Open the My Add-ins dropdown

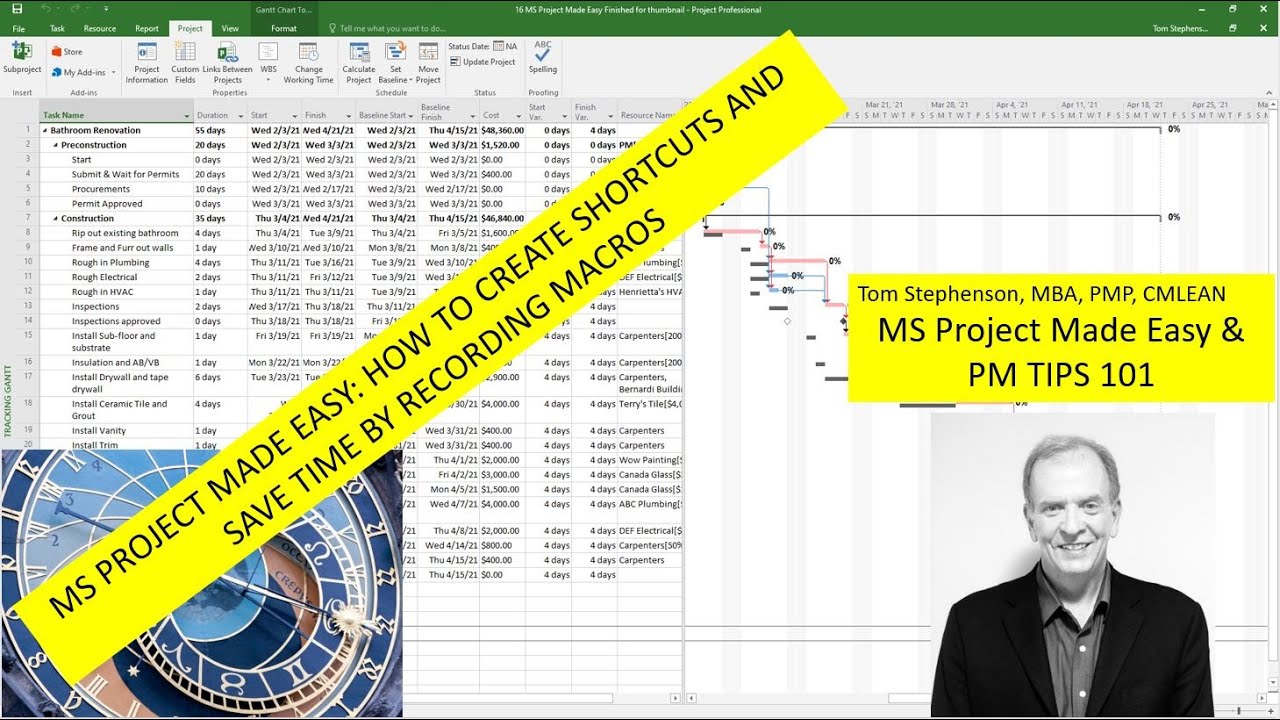(x=84, y=72)
